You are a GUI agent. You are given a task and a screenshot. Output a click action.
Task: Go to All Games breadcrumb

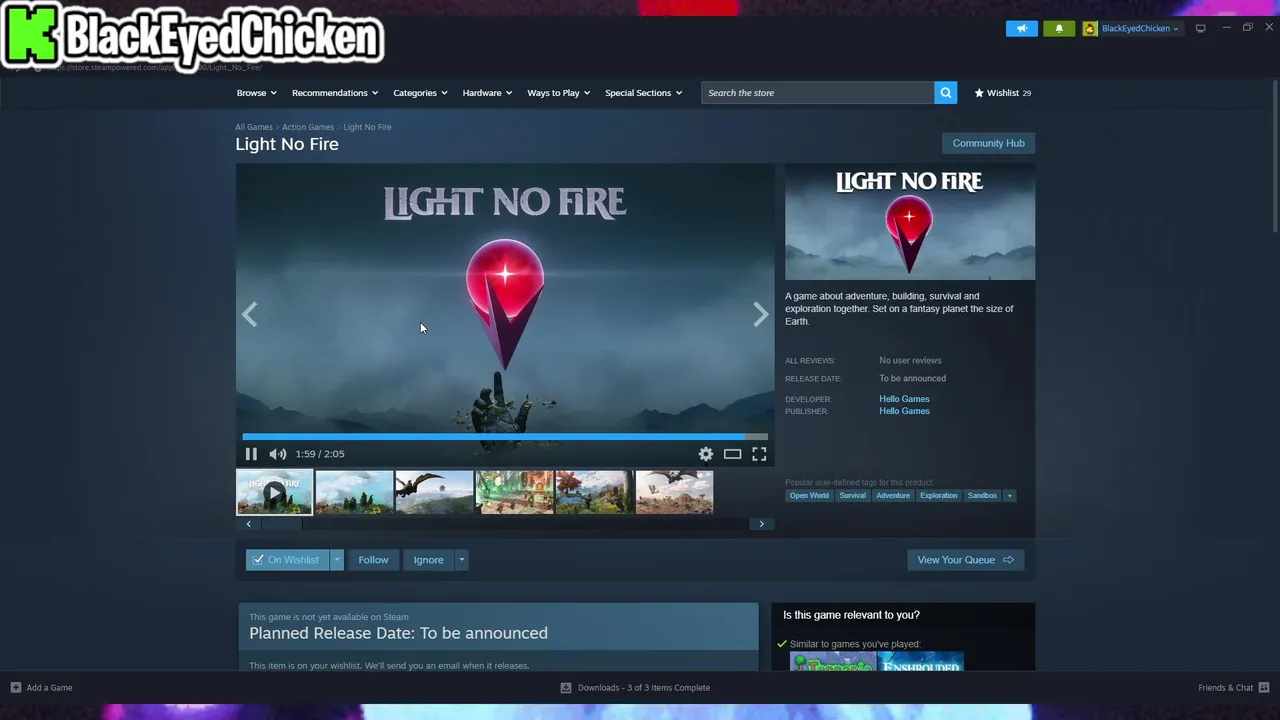coord(254,127)
